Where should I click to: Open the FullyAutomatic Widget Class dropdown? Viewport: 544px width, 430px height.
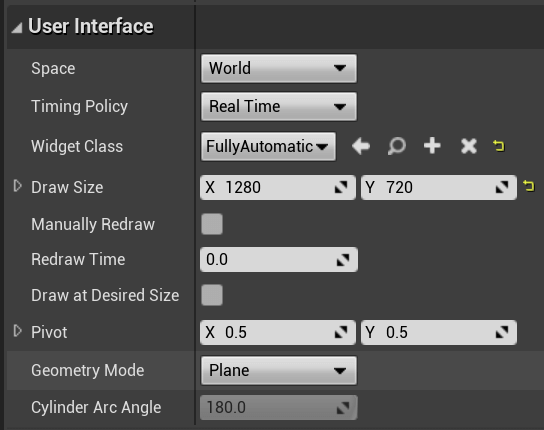268,146
